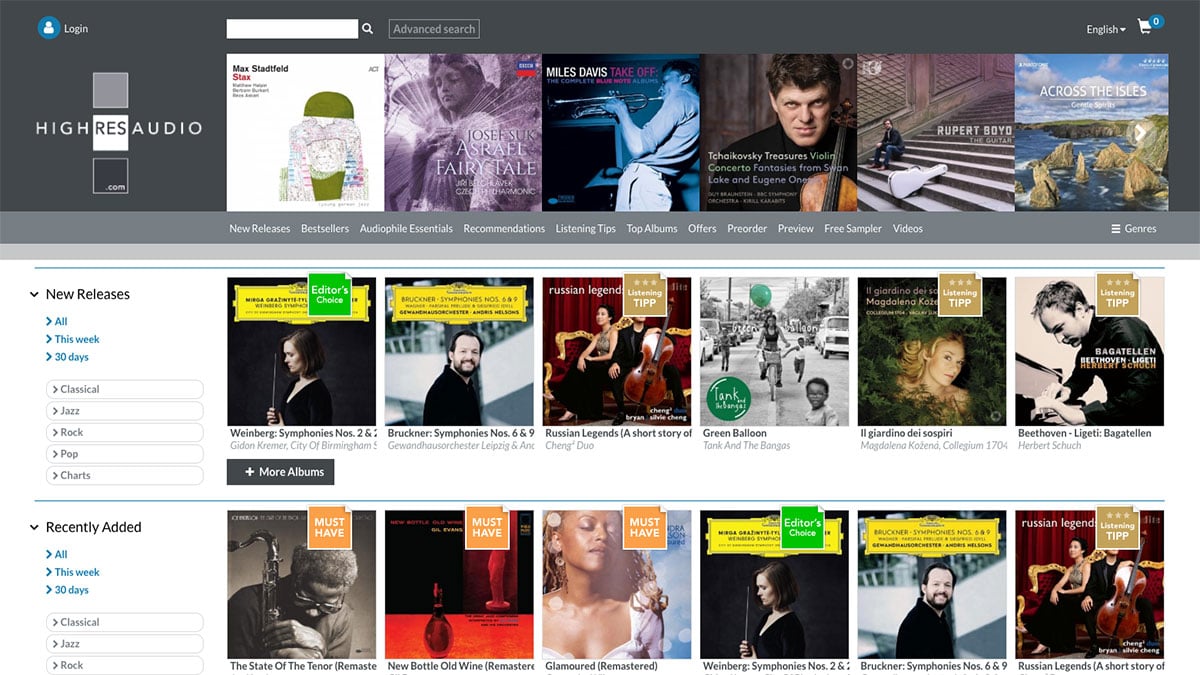Click the Listening TIPP badge on Beethoven - Ligeti
The height and width of the screenshot is (675, 1200).
coord(1117,295)
